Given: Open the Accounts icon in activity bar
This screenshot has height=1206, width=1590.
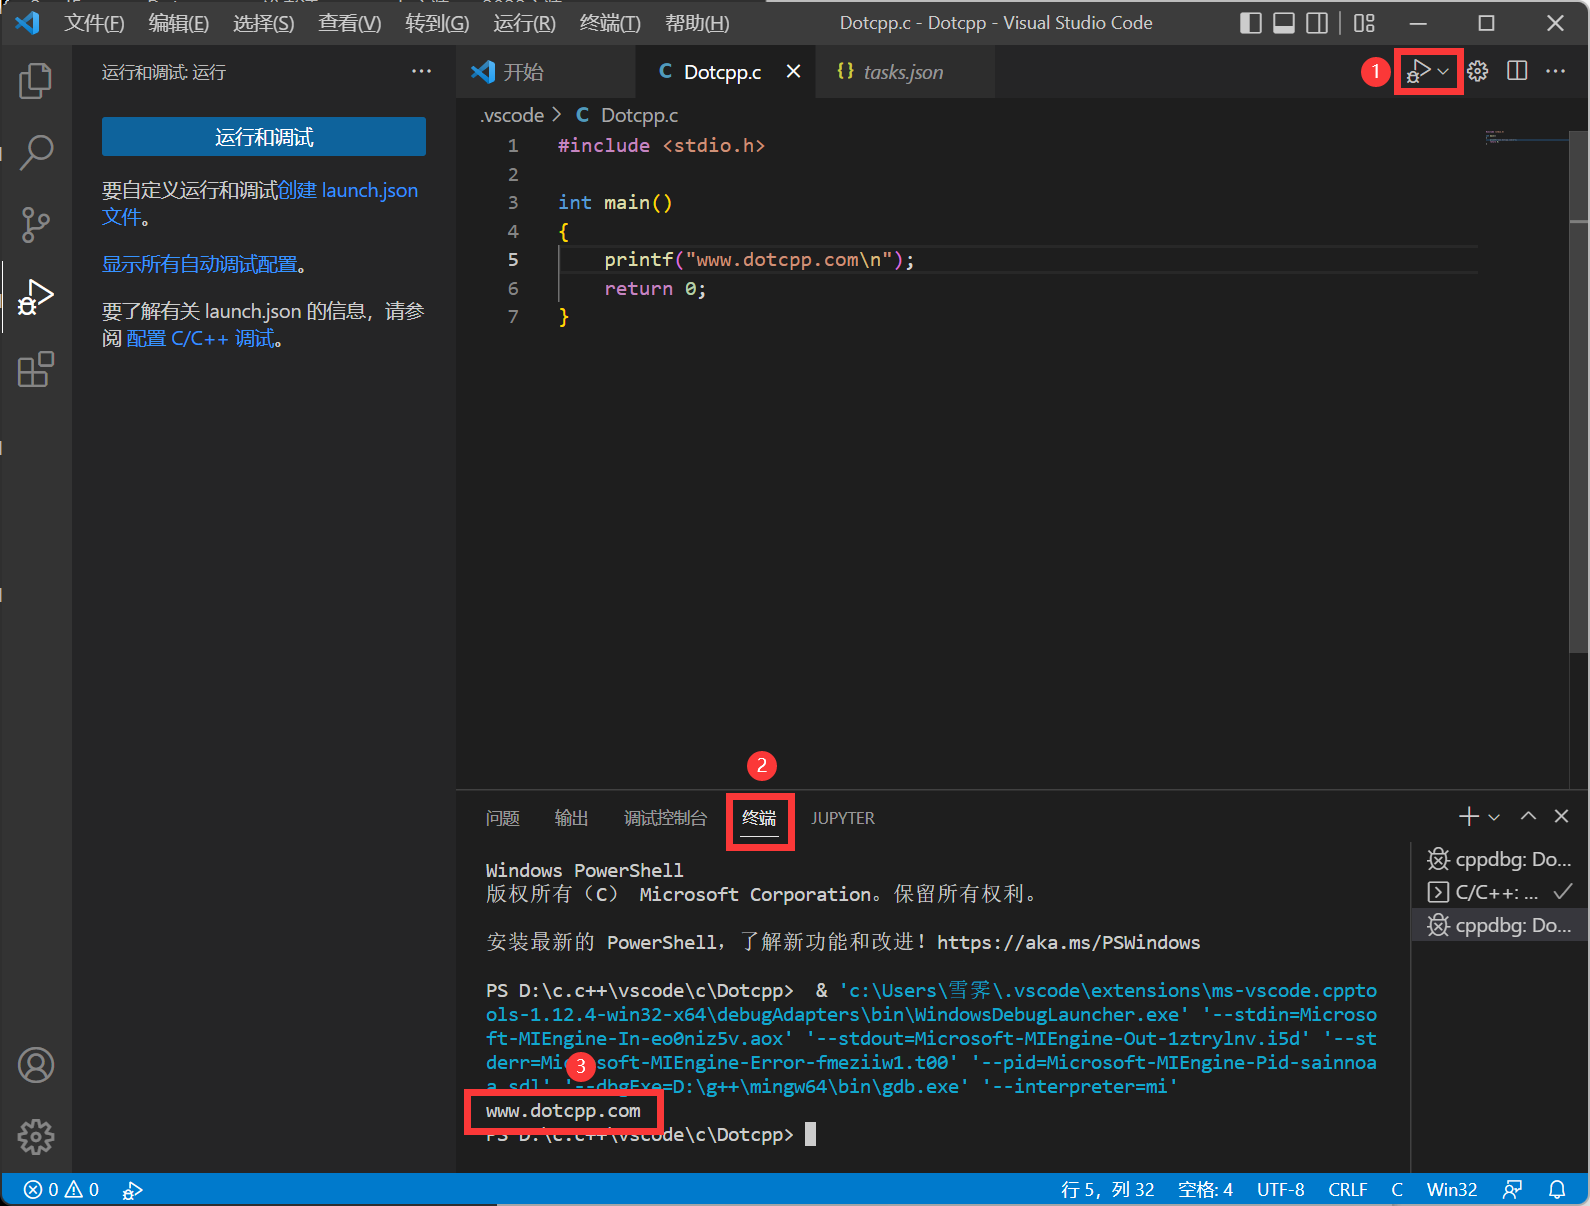Looking at the screenshot, I should coord(36,1065).
